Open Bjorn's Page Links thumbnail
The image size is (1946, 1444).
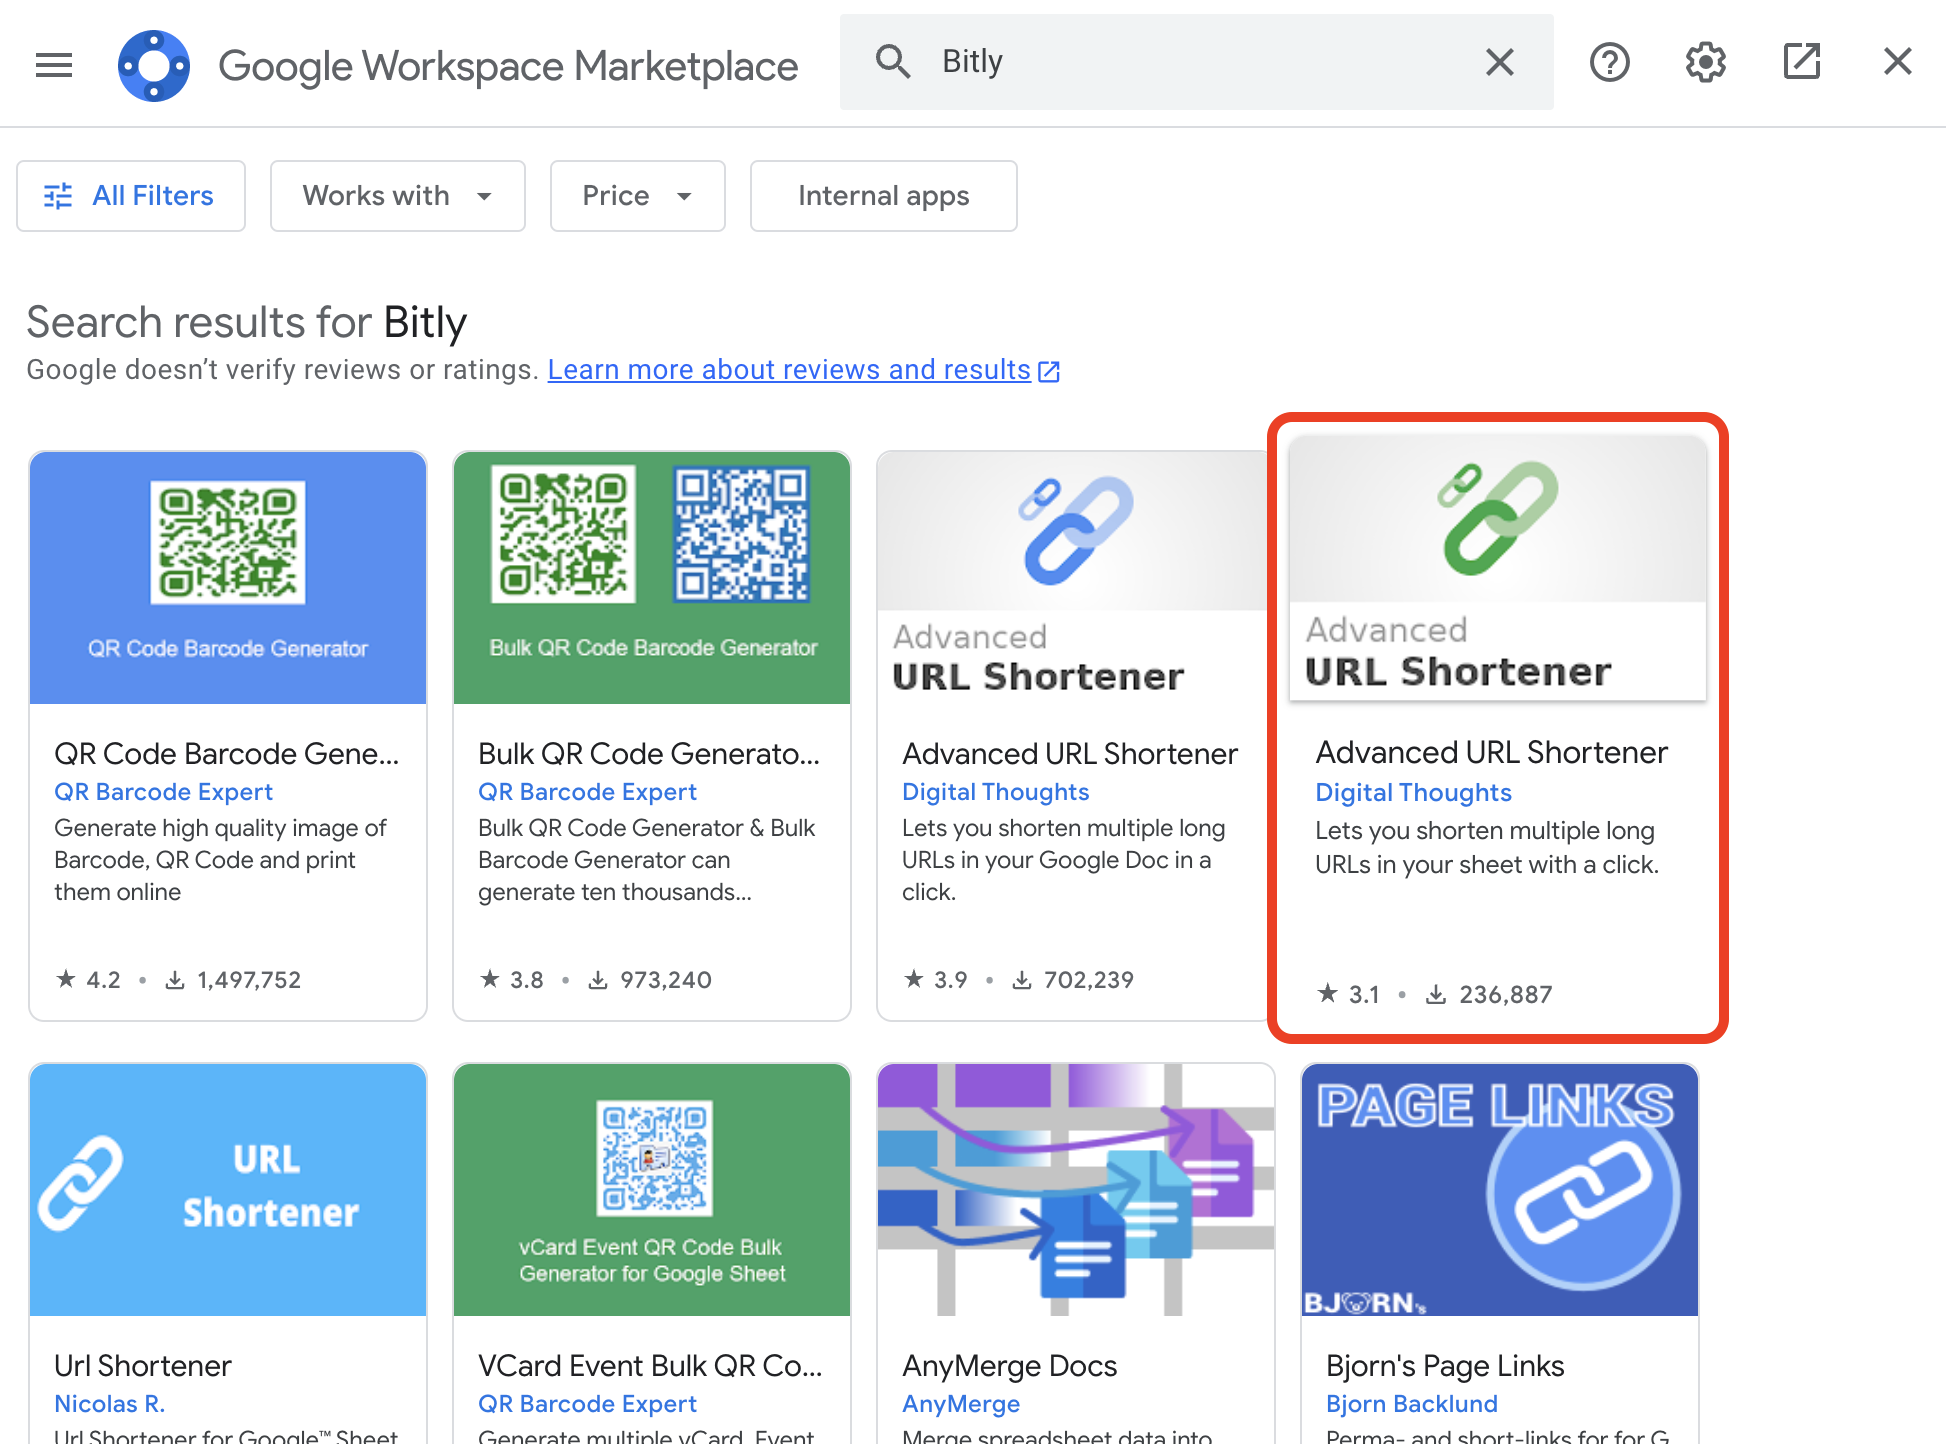click(x=1499, y=1189)
